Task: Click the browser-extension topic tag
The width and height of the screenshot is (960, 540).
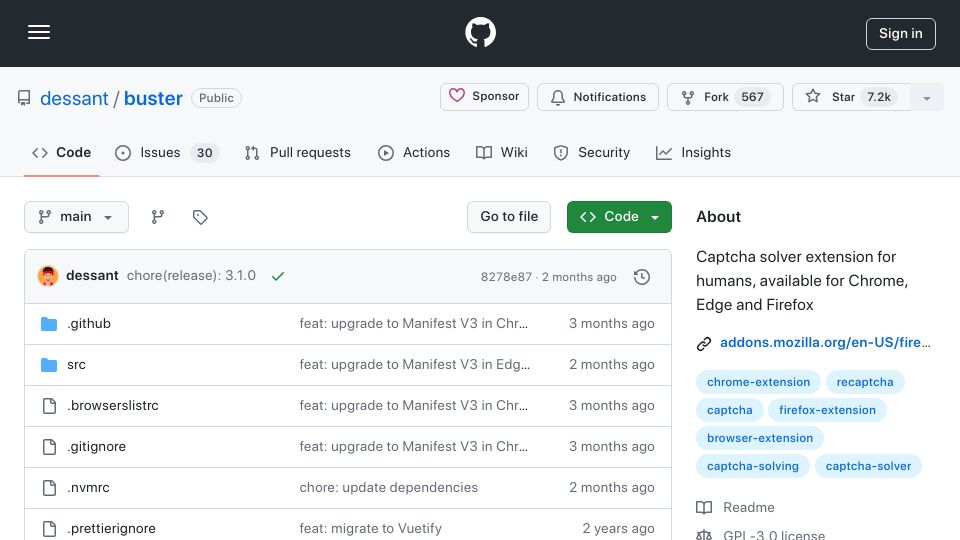Action: pyautogui.click(x=760, y=438)
